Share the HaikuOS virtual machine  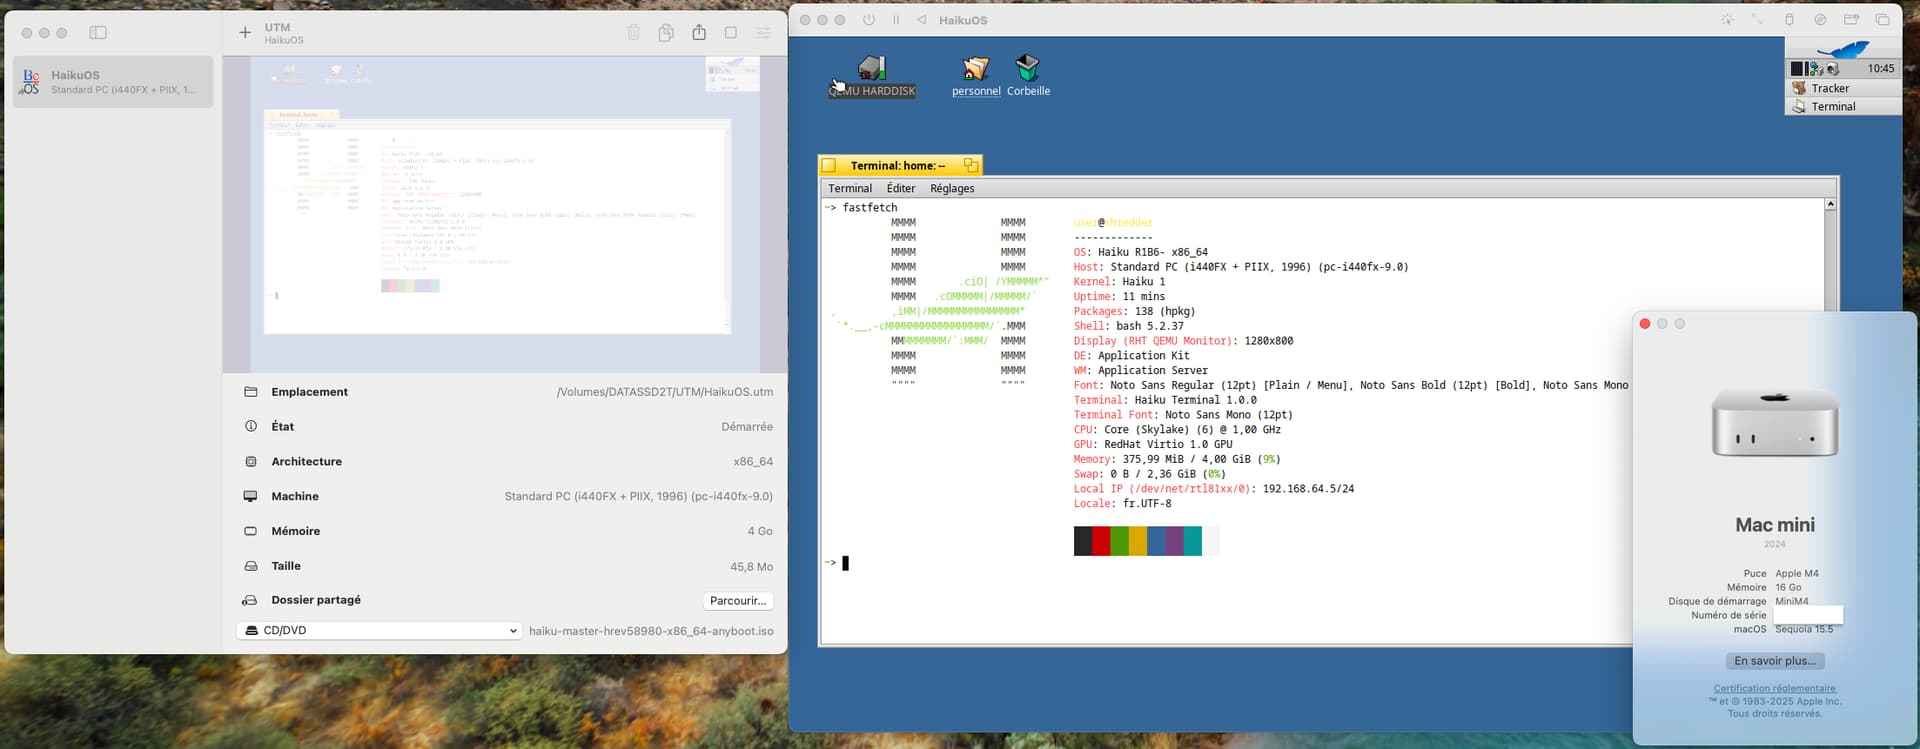pos(699,32)
